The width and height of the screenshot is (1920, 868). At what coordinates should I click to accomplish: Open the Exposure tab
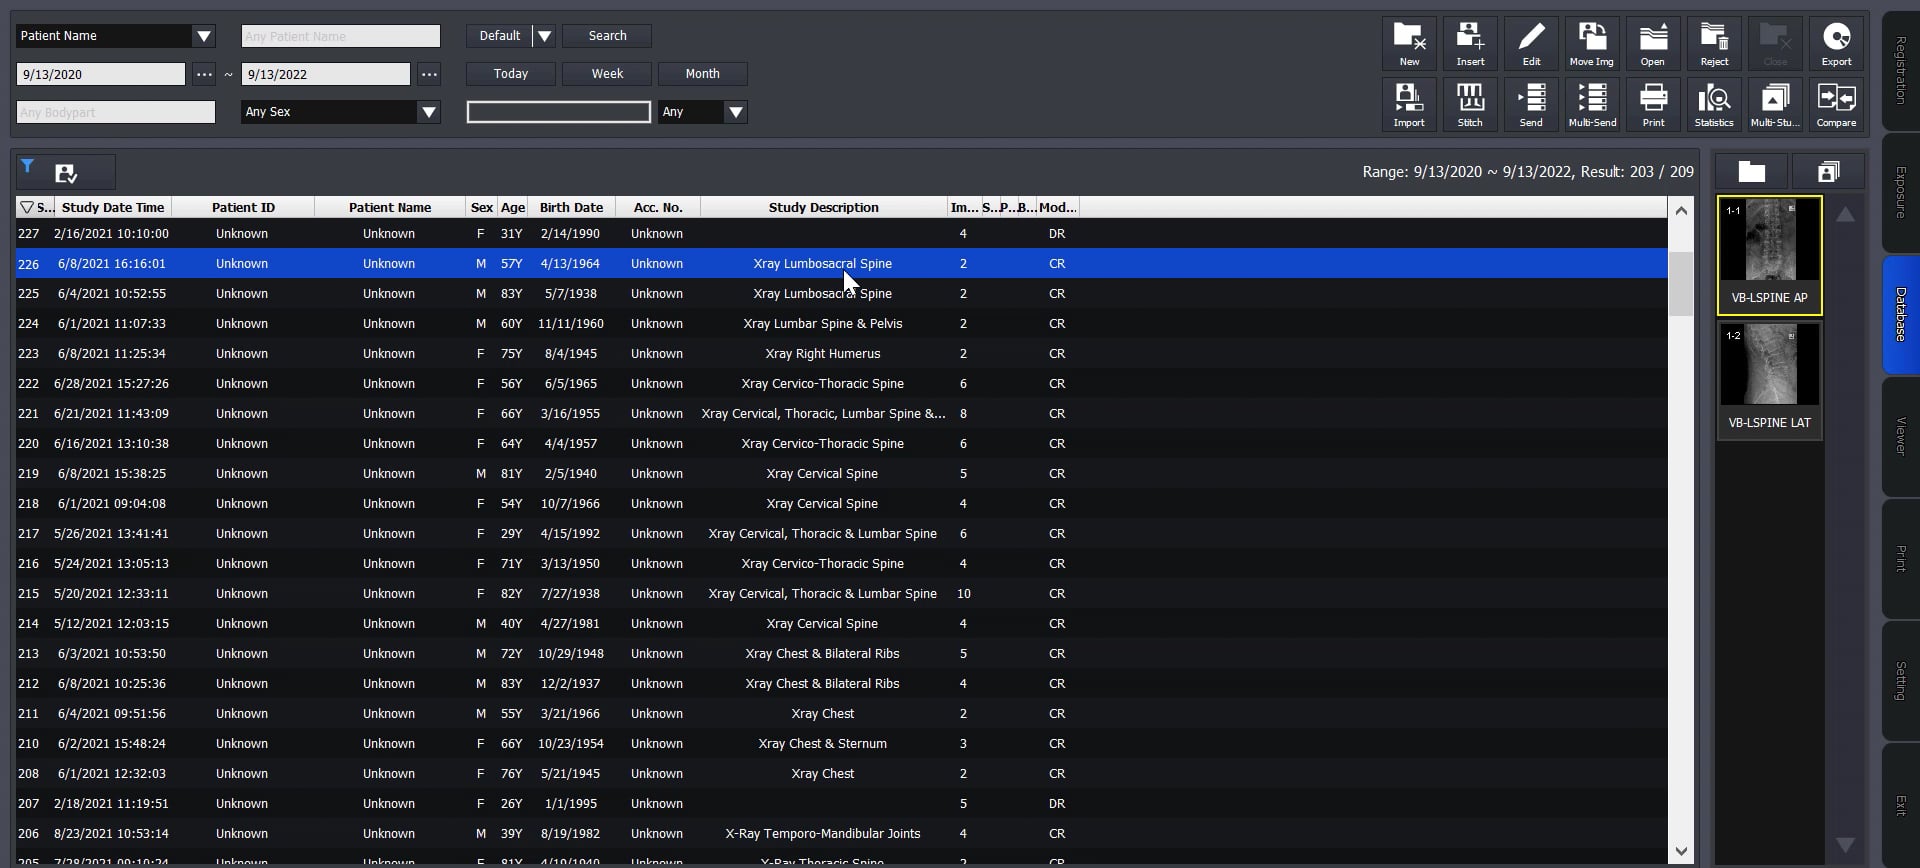pyautogui.click(x=1900, y=192)
